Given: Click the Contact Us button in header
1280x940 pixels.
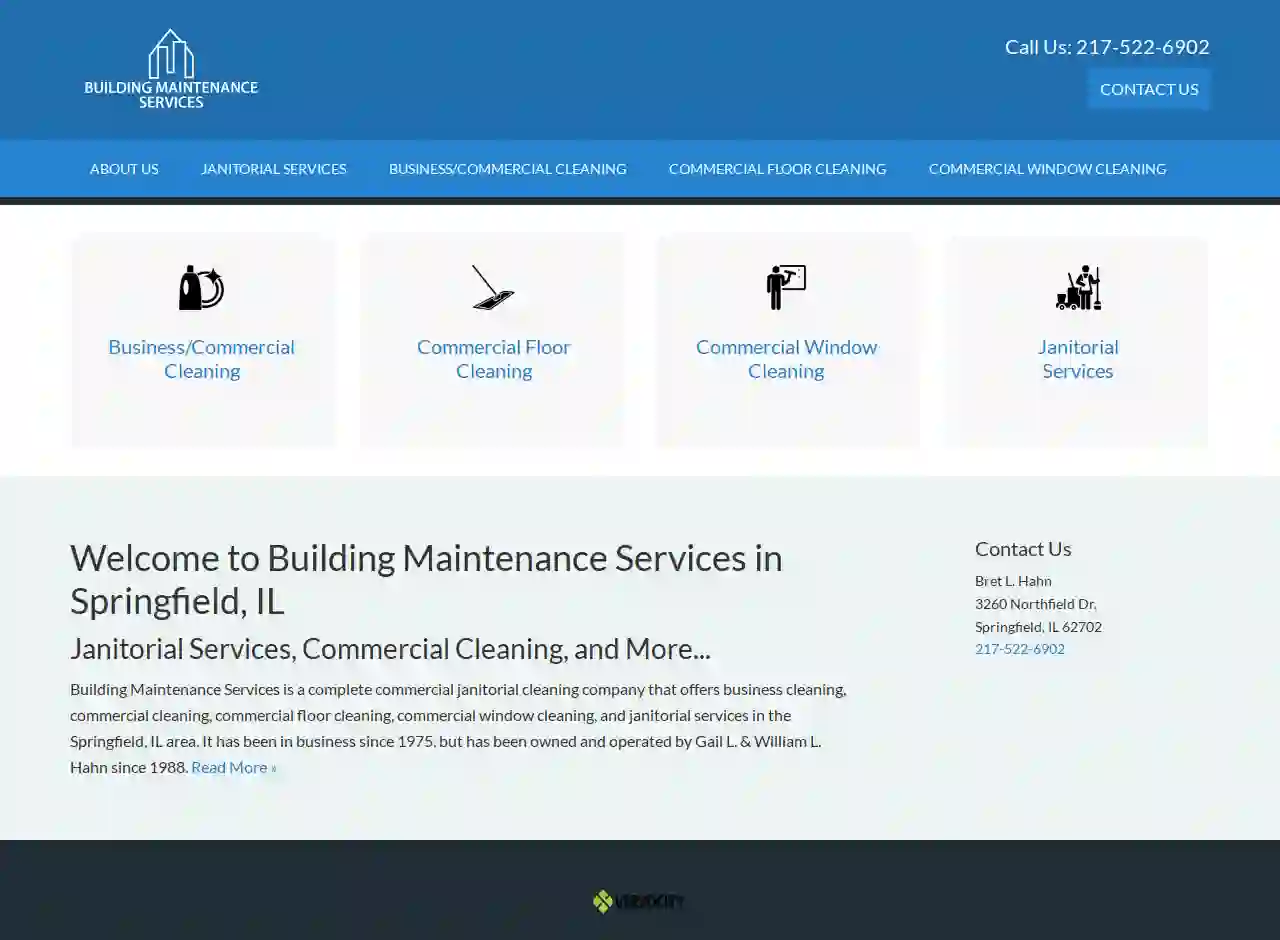Looking at the screenshot, I should [x=1149, y=89].
